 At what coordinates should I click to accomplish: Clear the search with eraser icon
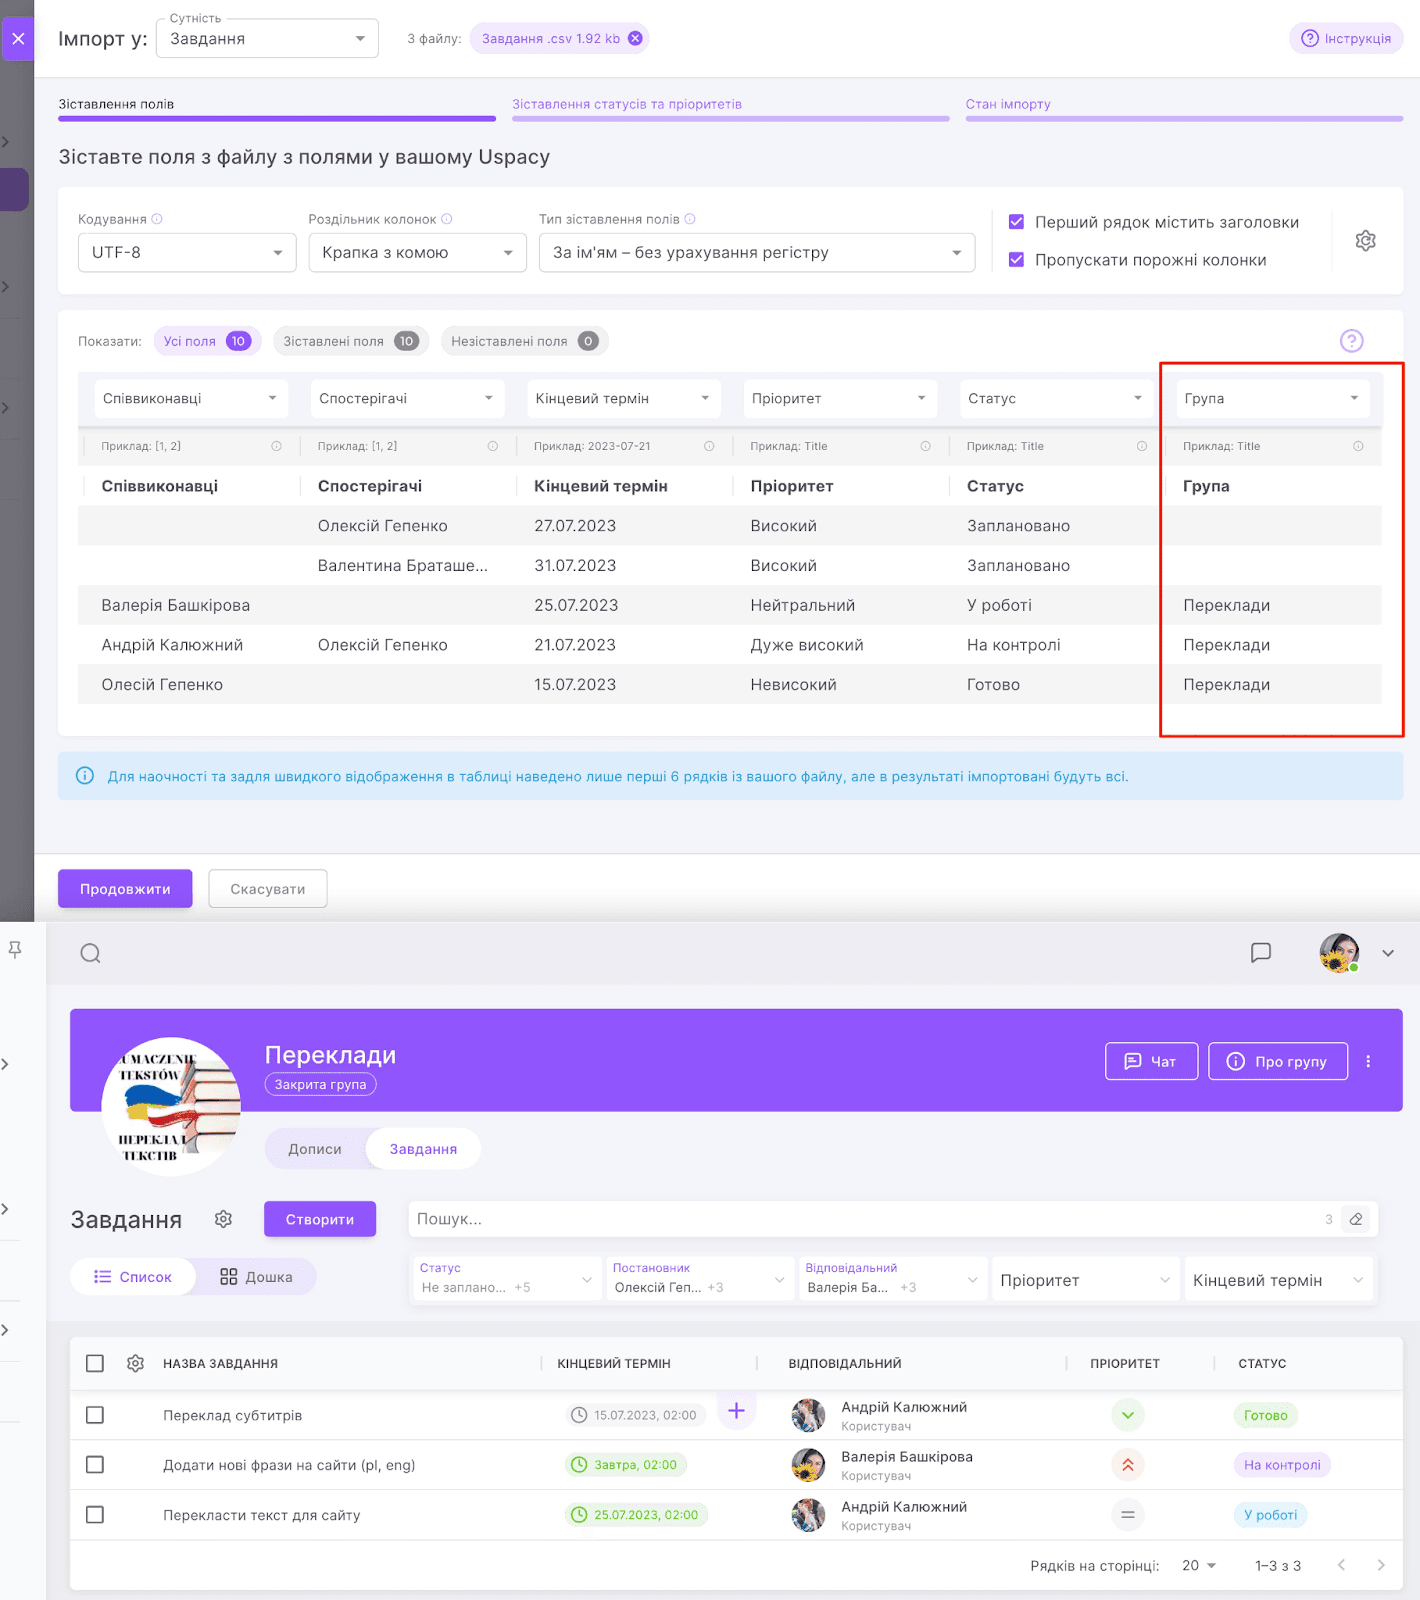click(1356, 1219)
